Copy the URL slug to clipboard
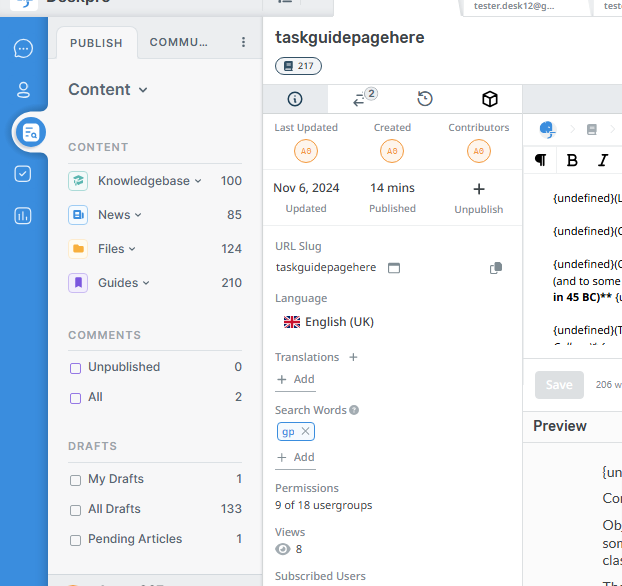Image resolution: width=622 pixels, height=586 pixels. point(496,268)
